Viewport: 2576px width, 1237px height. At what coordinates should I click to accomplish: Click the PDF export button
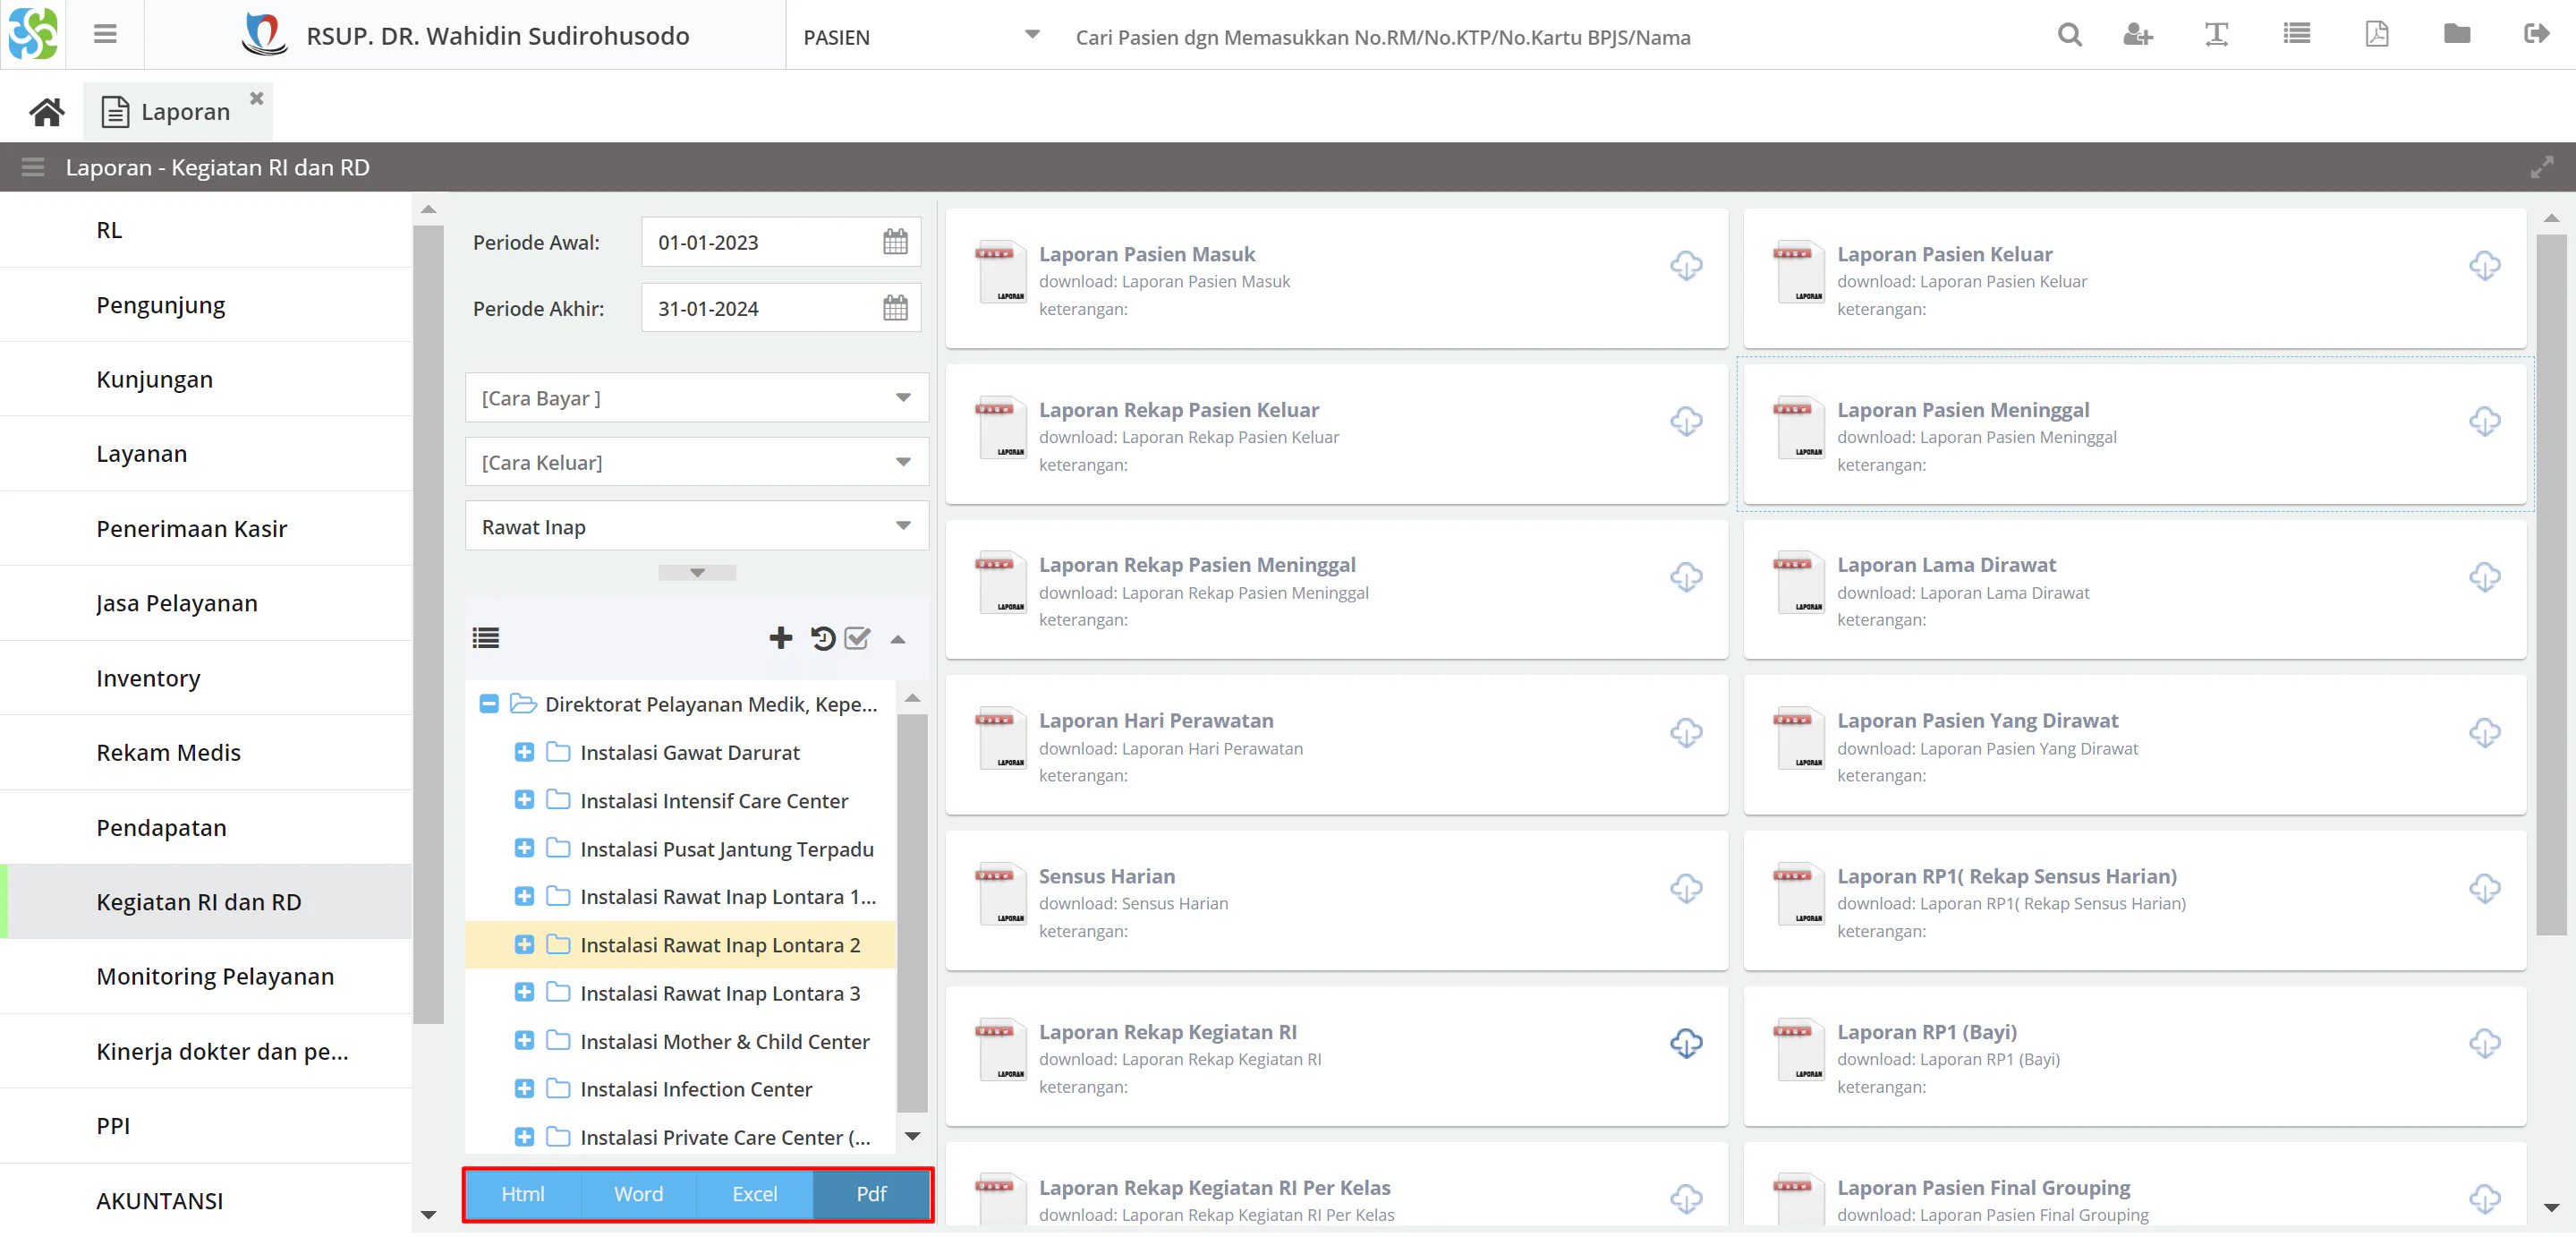(x=871, y=1194)
